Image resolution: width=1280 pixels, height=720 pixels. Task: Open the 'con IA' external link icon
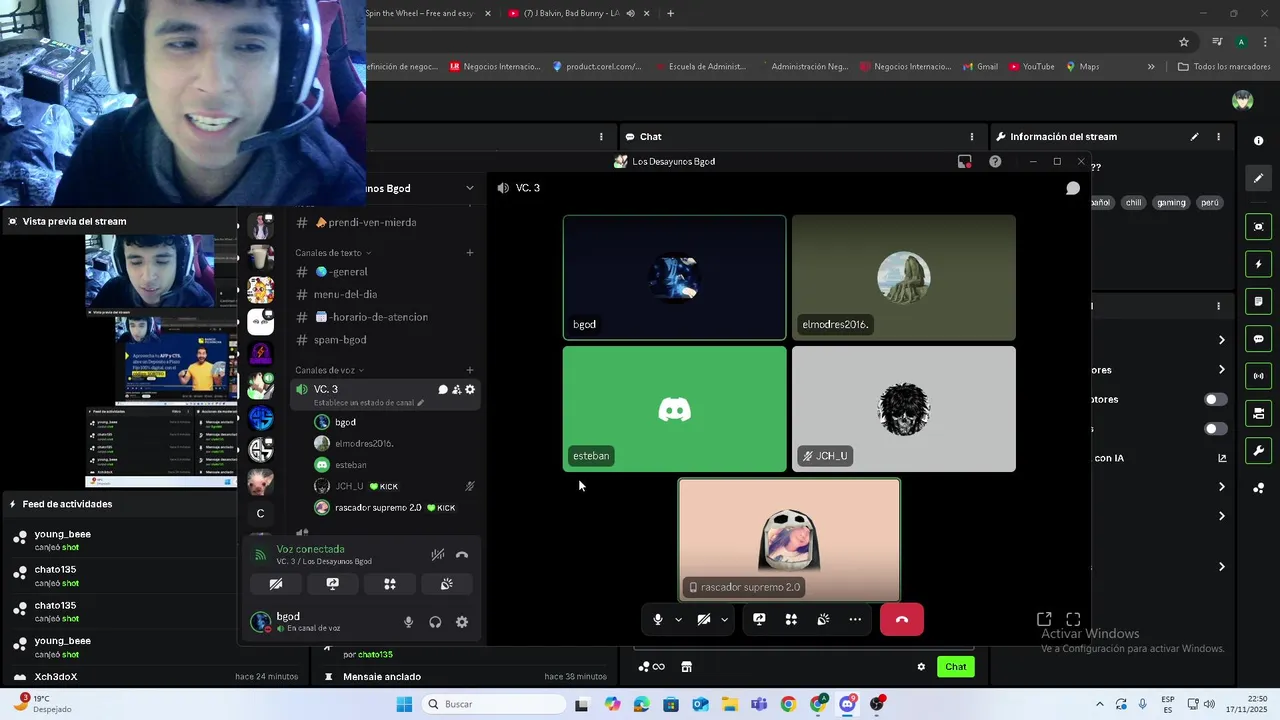point(1222,458)
